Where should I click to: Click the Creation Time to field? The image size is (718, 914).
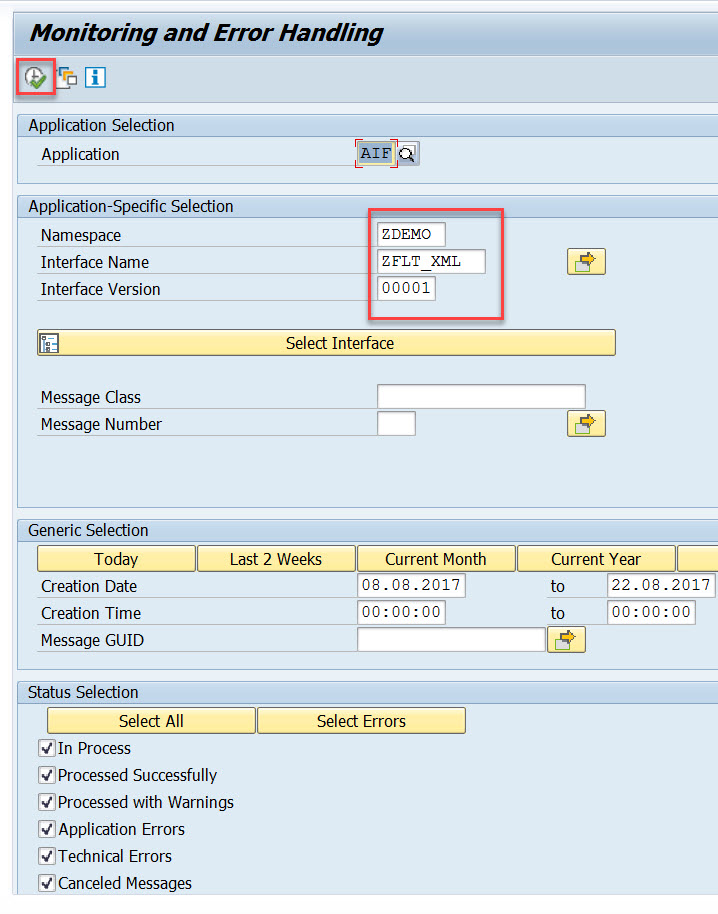[651, 613]
